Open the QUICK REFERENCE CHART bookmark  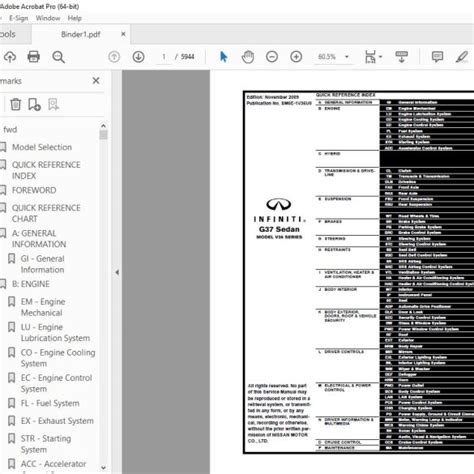point(46,213)
